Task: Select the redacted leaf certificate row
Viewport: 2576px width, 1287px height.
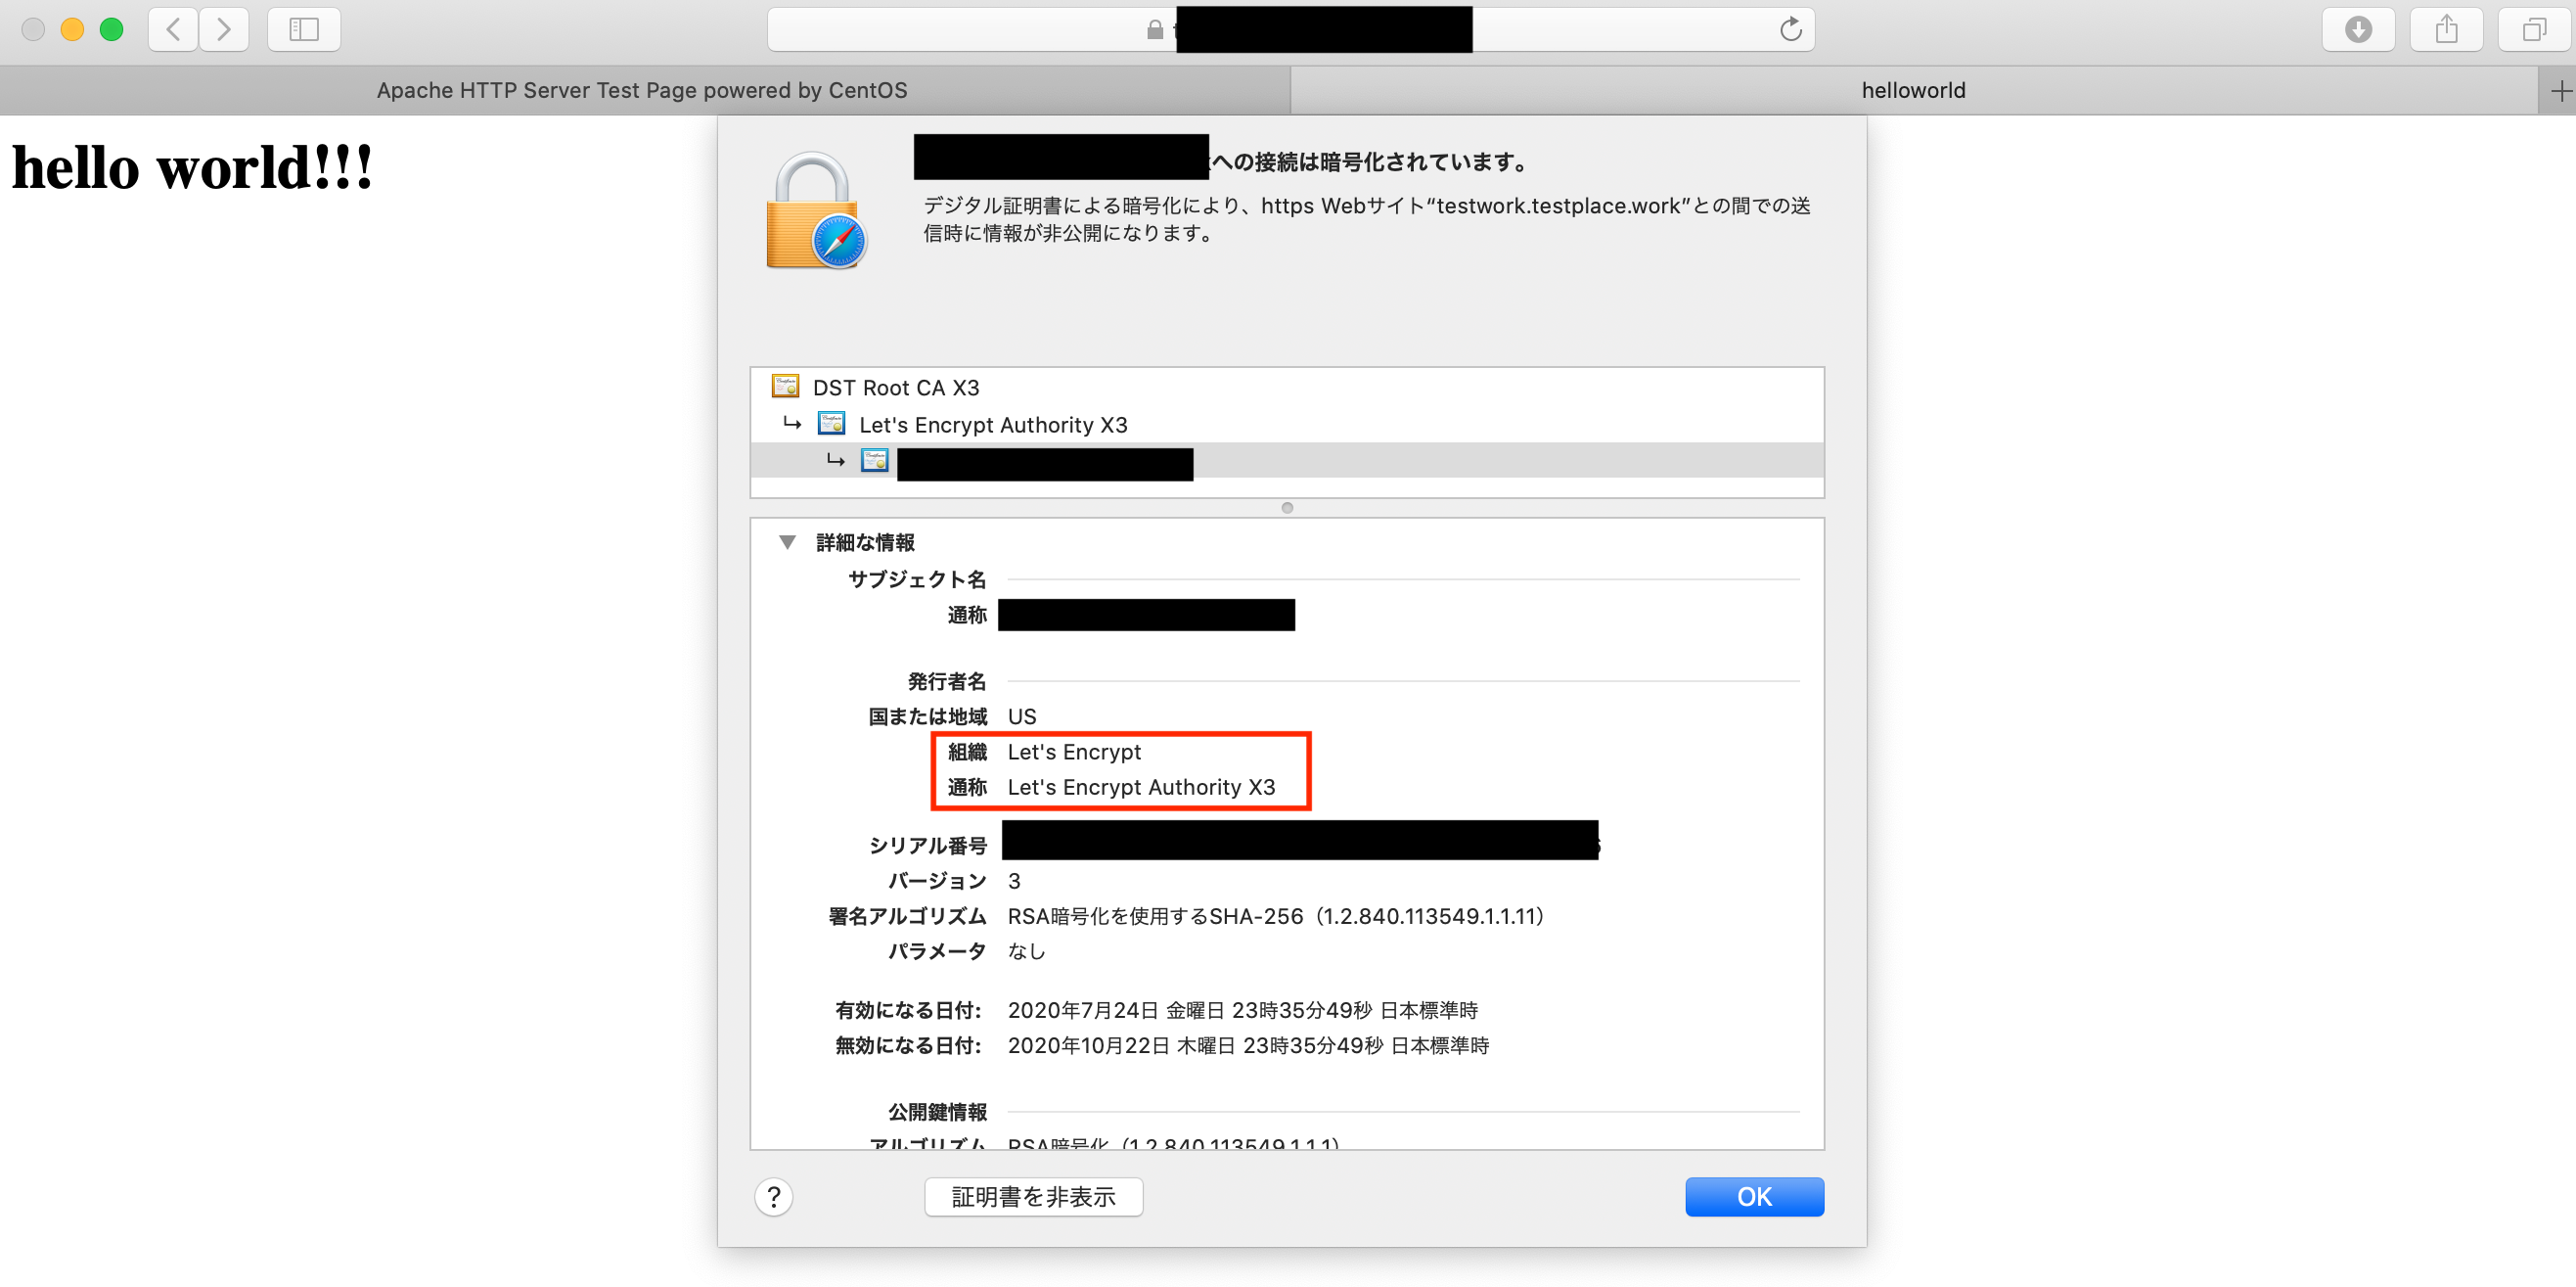Action: point(1287,461)
